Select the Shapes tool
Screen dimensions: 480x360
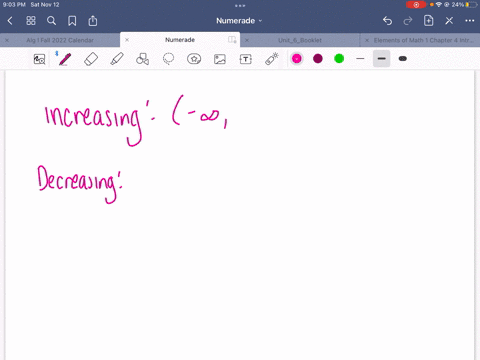click(143, 59)
